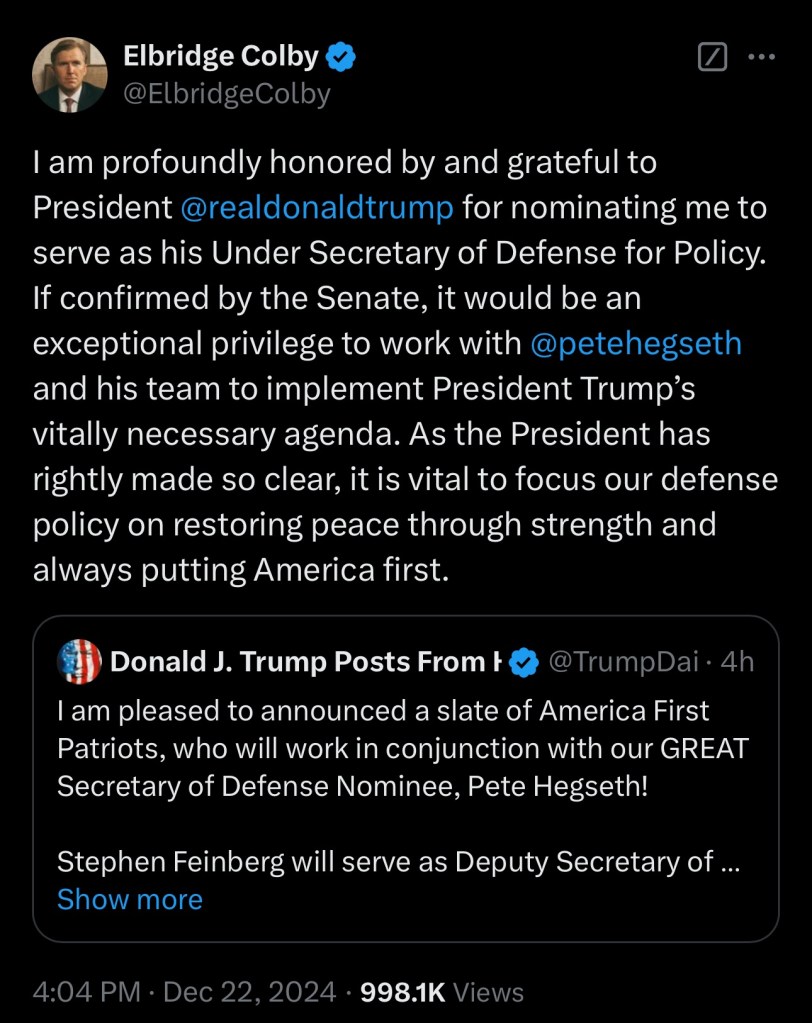Click Elbridge Colby's blue verified badge

[341, 58]
